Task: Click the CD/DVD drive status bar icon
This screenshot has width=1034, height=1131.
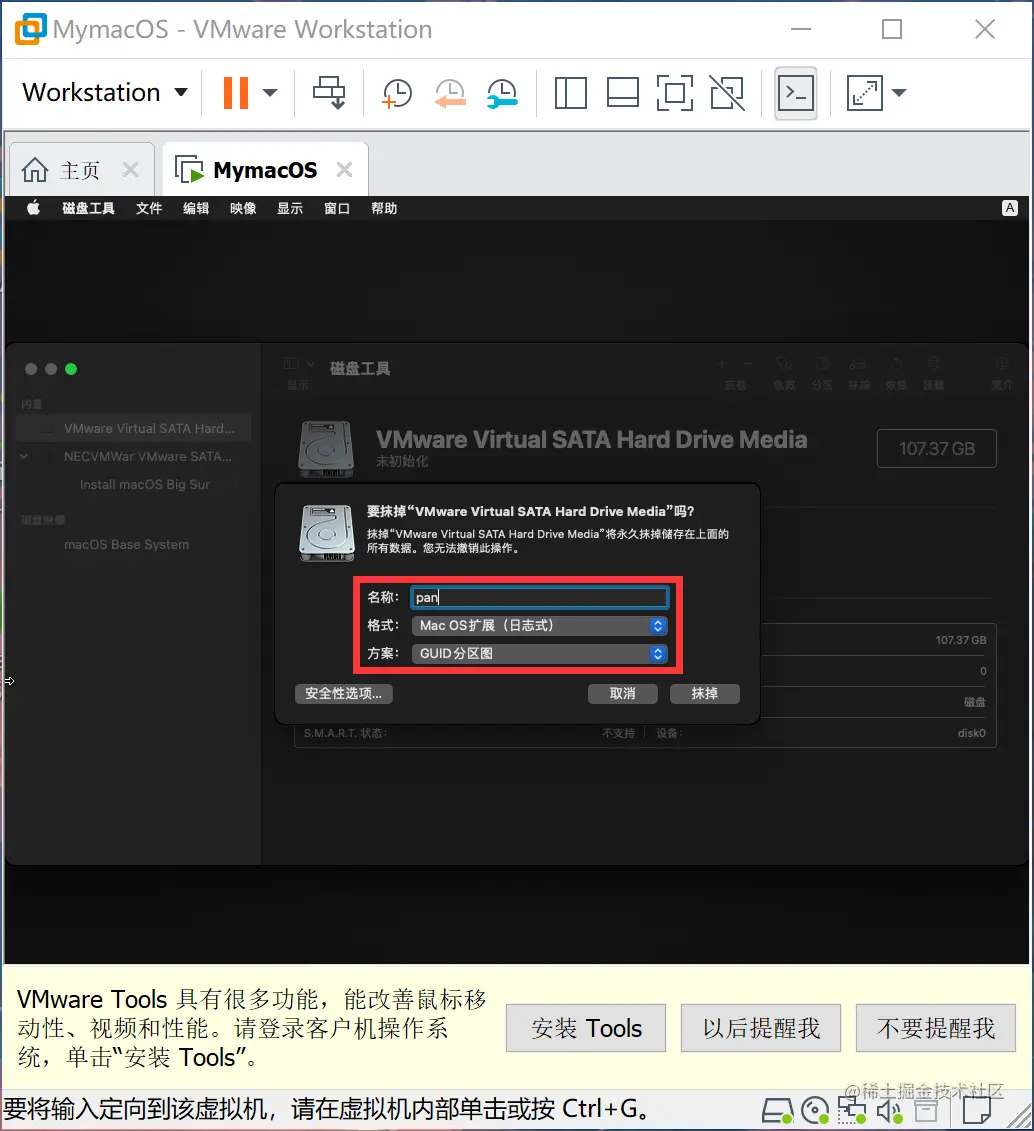Action: (x=816, y=1112)
